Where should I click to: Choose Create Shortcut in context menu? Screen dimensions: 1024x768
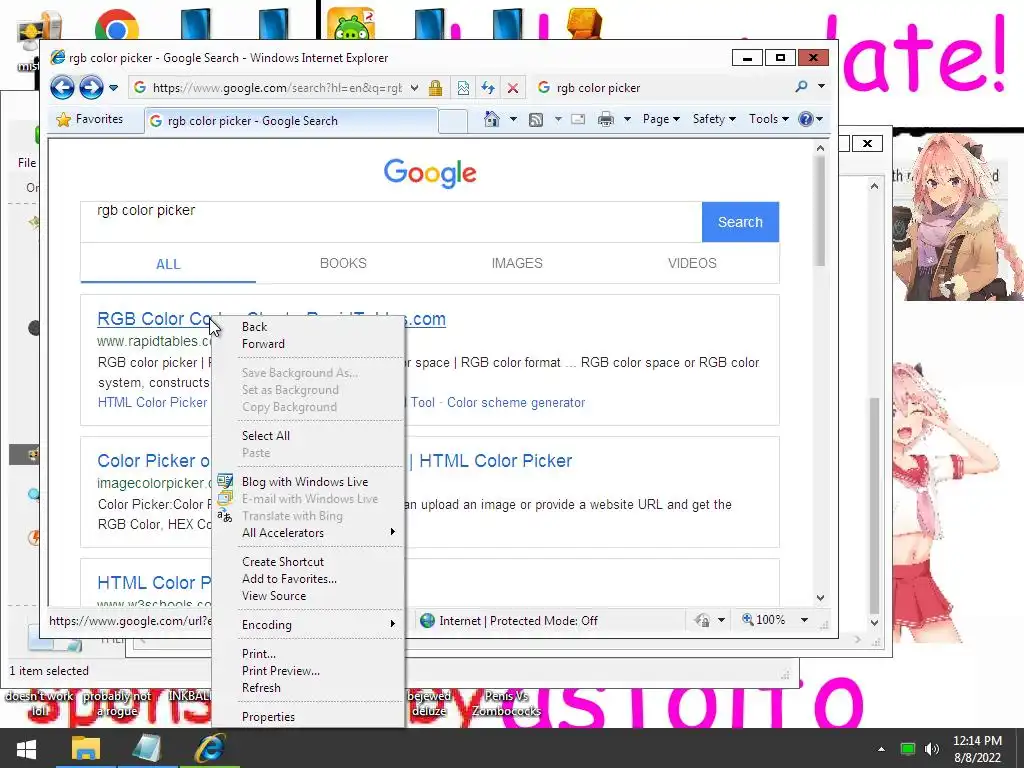[308, 562]
